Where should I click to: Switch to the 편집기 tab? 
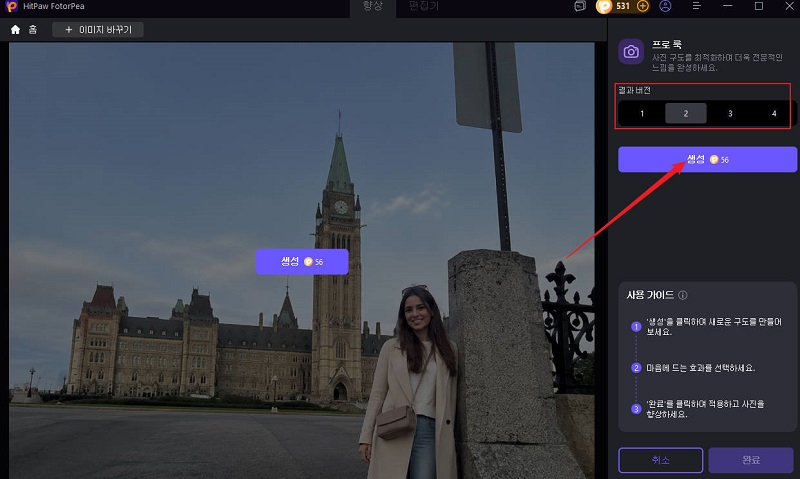tap(424, 6)
